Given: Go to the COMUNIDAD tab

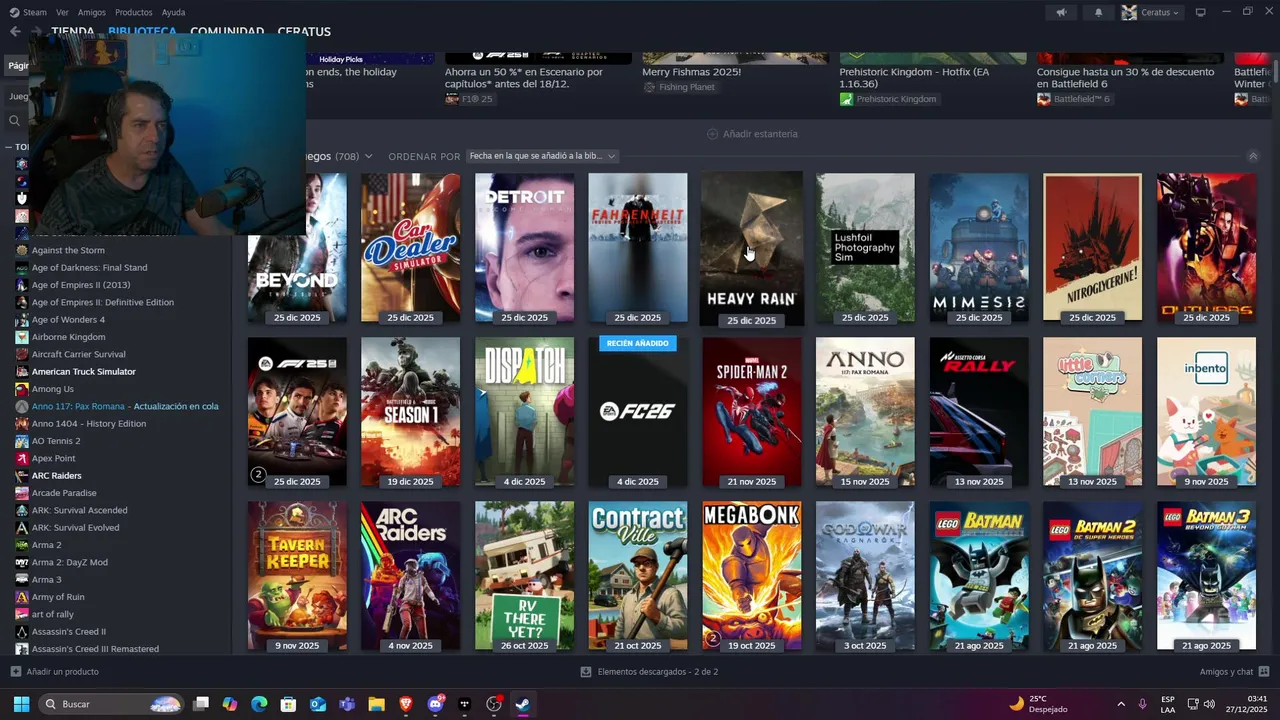Looking at the screenshot, I should pyautogui.click(x=227, y=31).
